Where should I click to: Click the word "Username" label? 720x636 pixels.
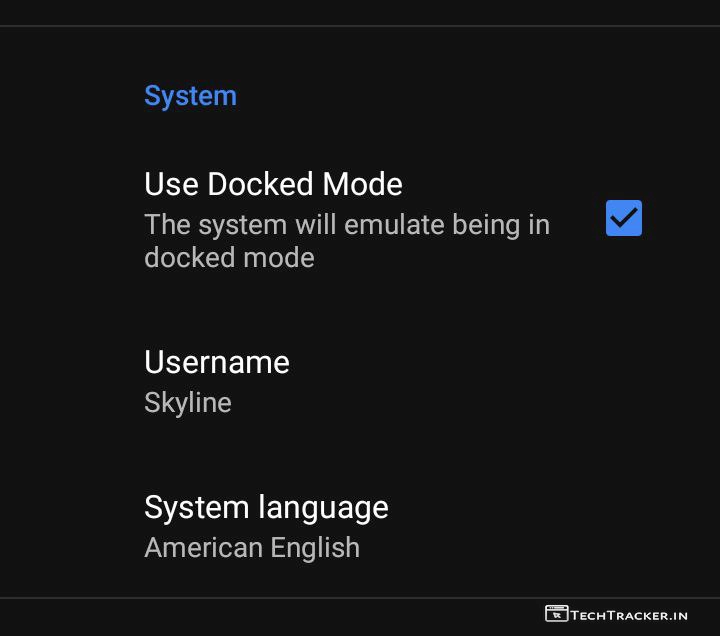[x=217, y=362]
